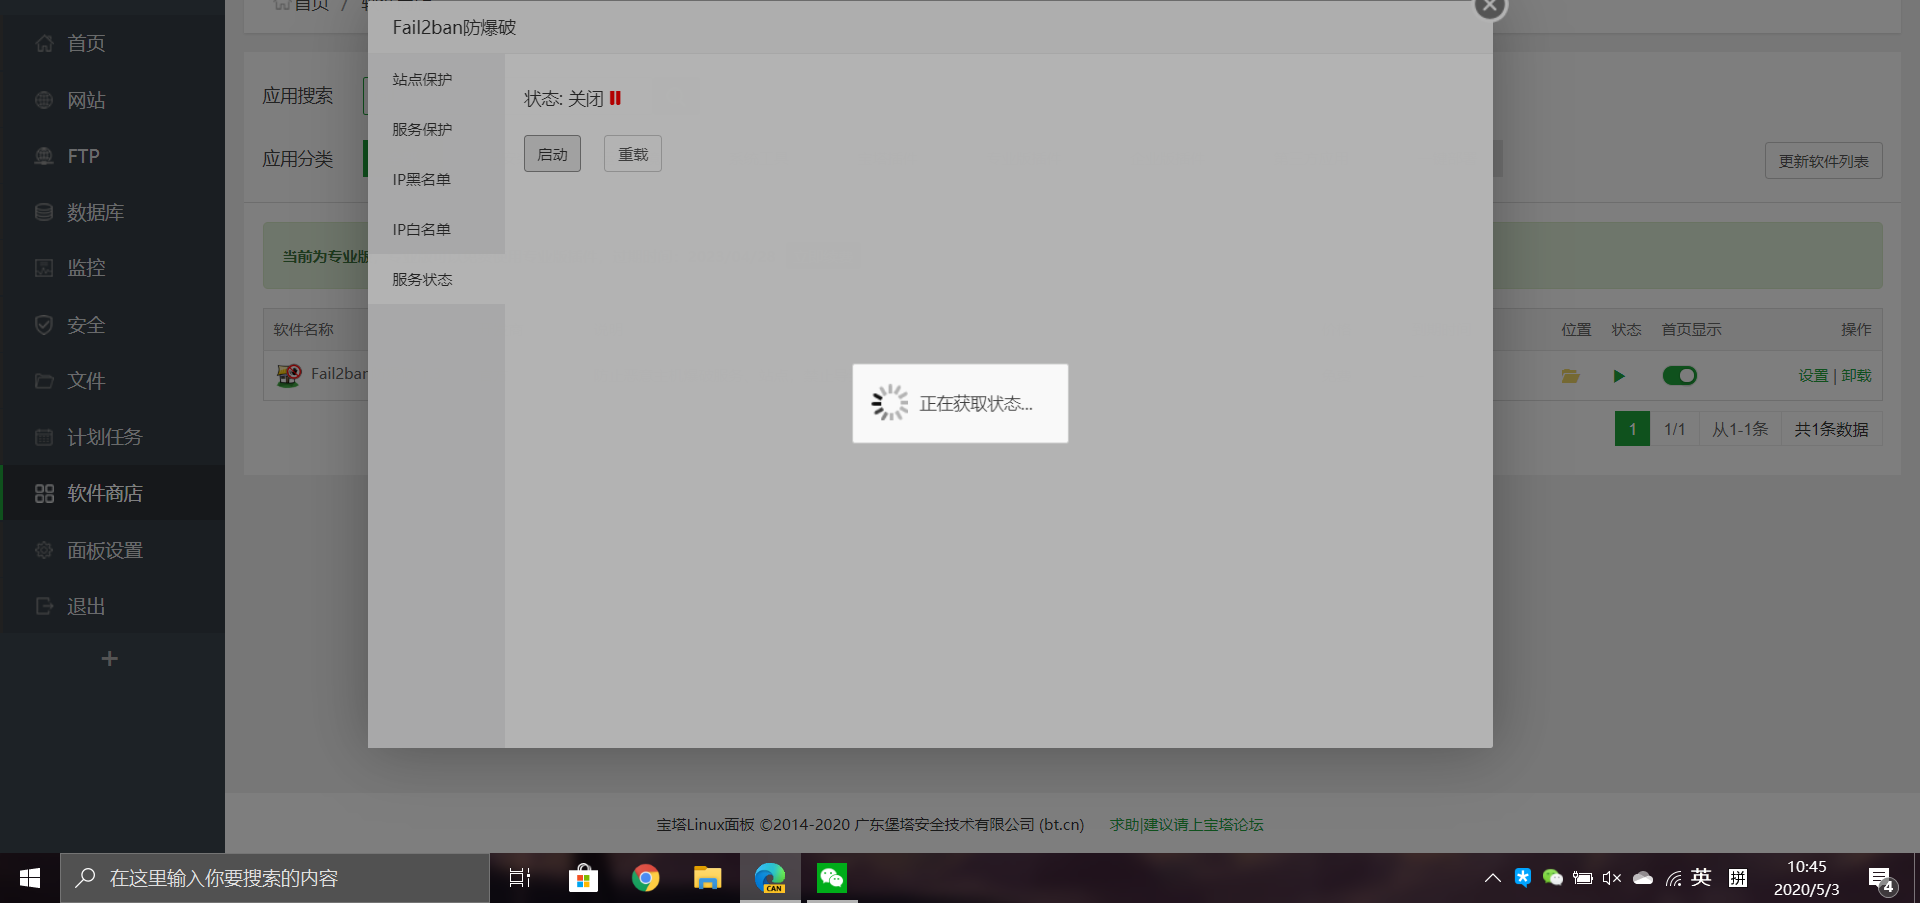Image resolution: width=1920 pixels, height=903 pixels.
Task: Expand the plus item at sidebar bottom
Action: coord(110,658)
